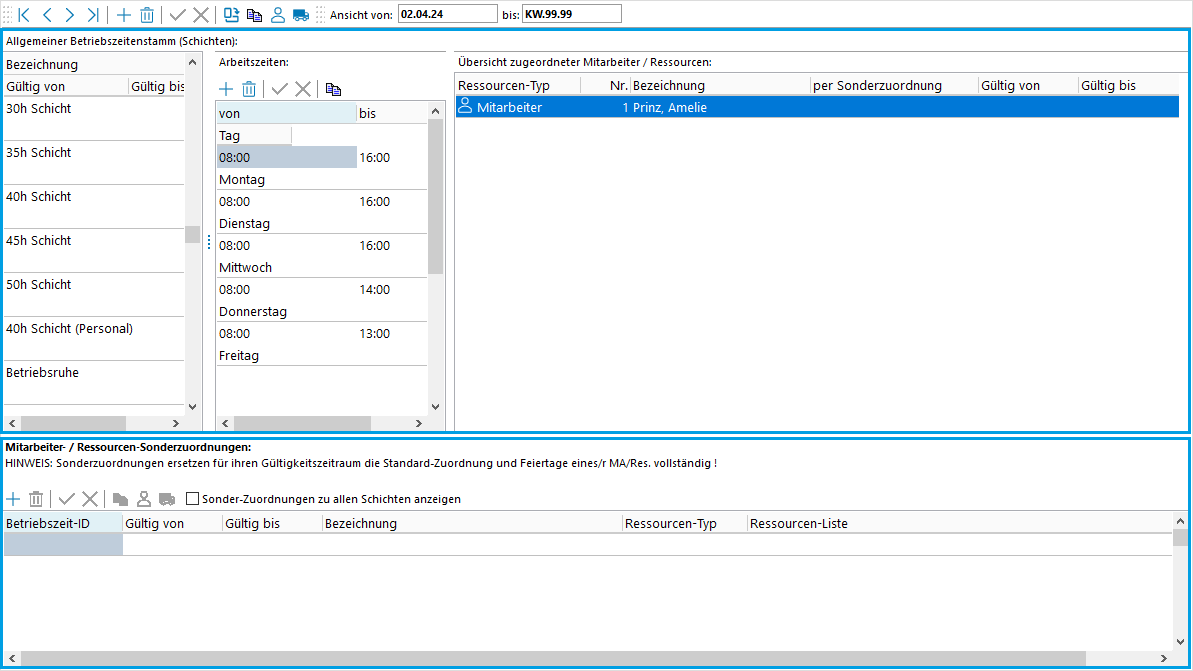Viewport: 1193px width, 671px height.
Task: Select the Prinz, Amelie employee row
Action: 669,107
